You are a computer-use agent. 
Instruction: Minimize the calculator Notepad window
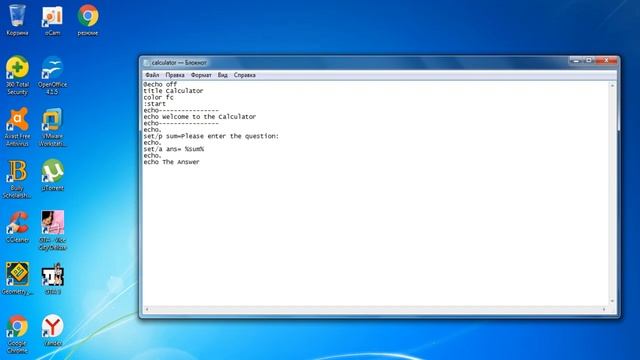576,60
